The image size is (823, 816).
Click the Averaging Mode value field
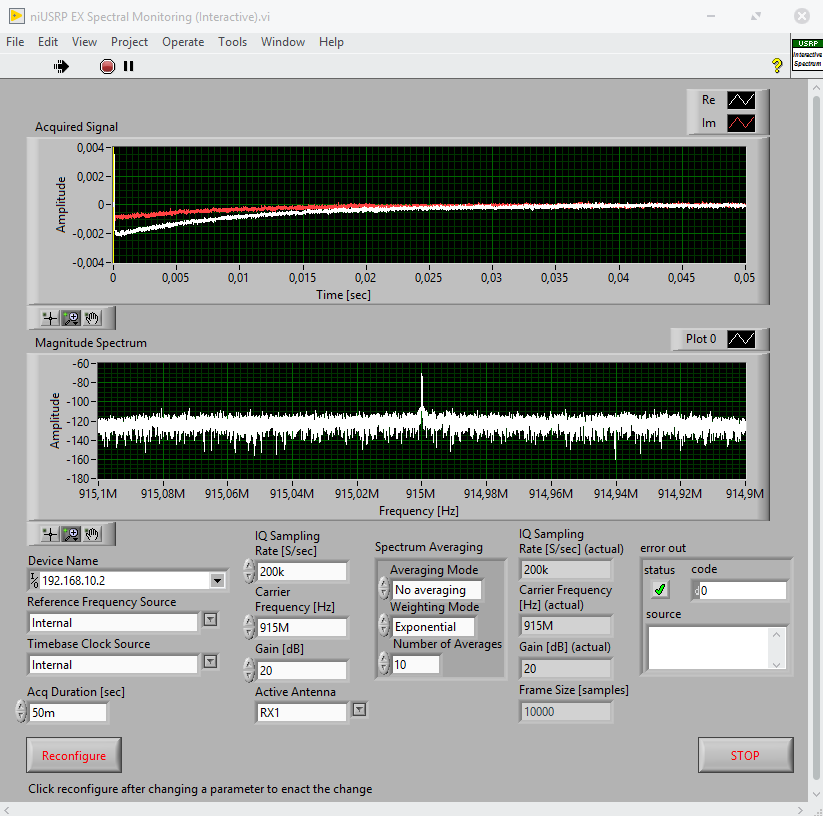click(x=437, y=590)
